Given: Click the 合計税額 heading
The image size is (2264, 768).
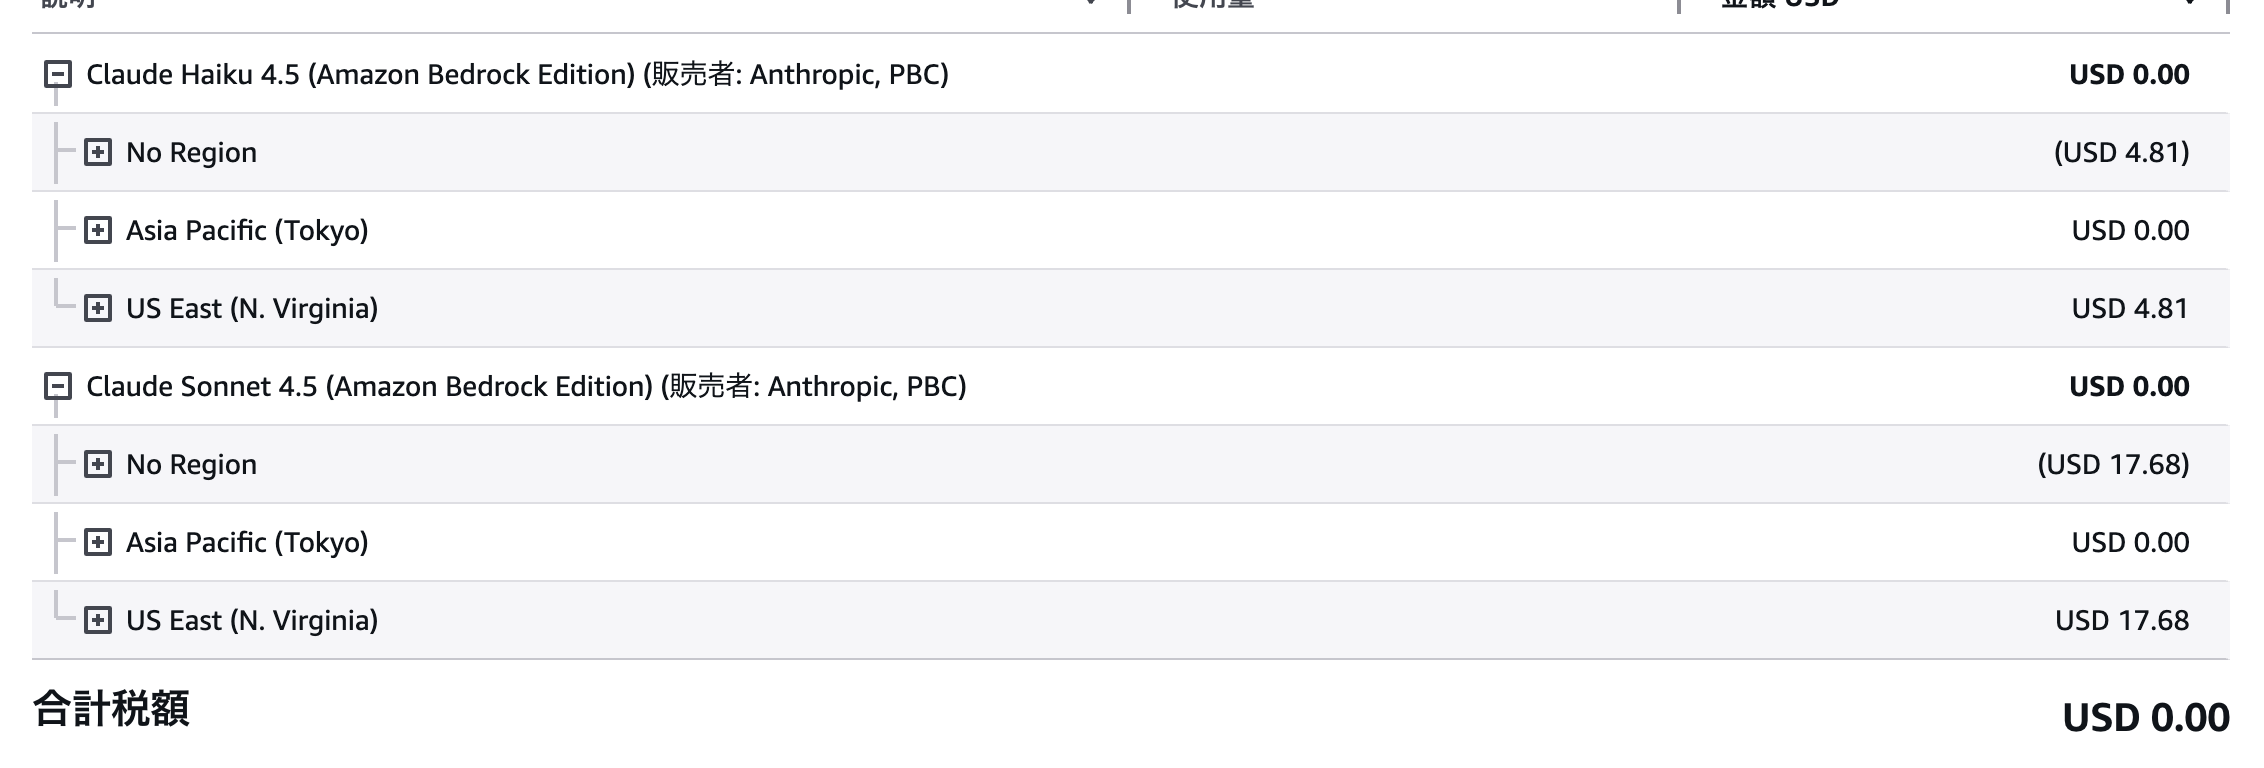Looking at the screenshot, I should point(111,709).
